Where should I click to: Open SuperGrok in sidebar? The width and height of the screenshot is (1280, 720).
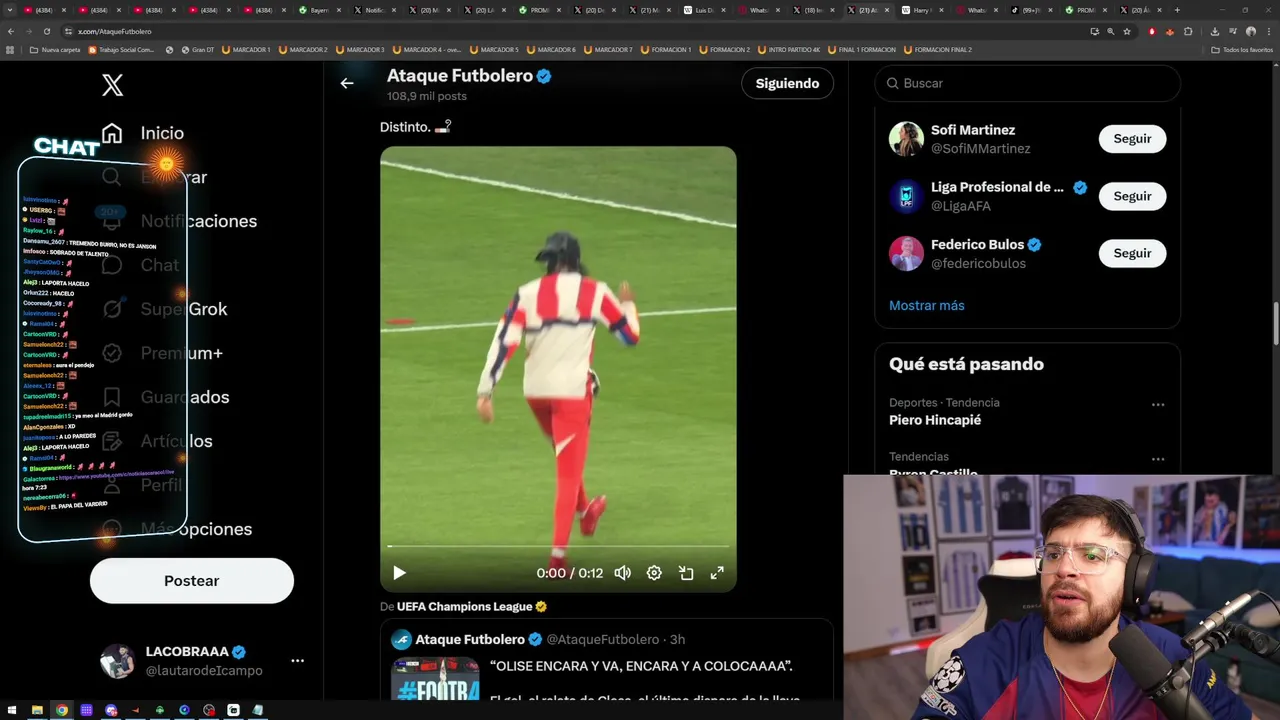tap(184, 309)
